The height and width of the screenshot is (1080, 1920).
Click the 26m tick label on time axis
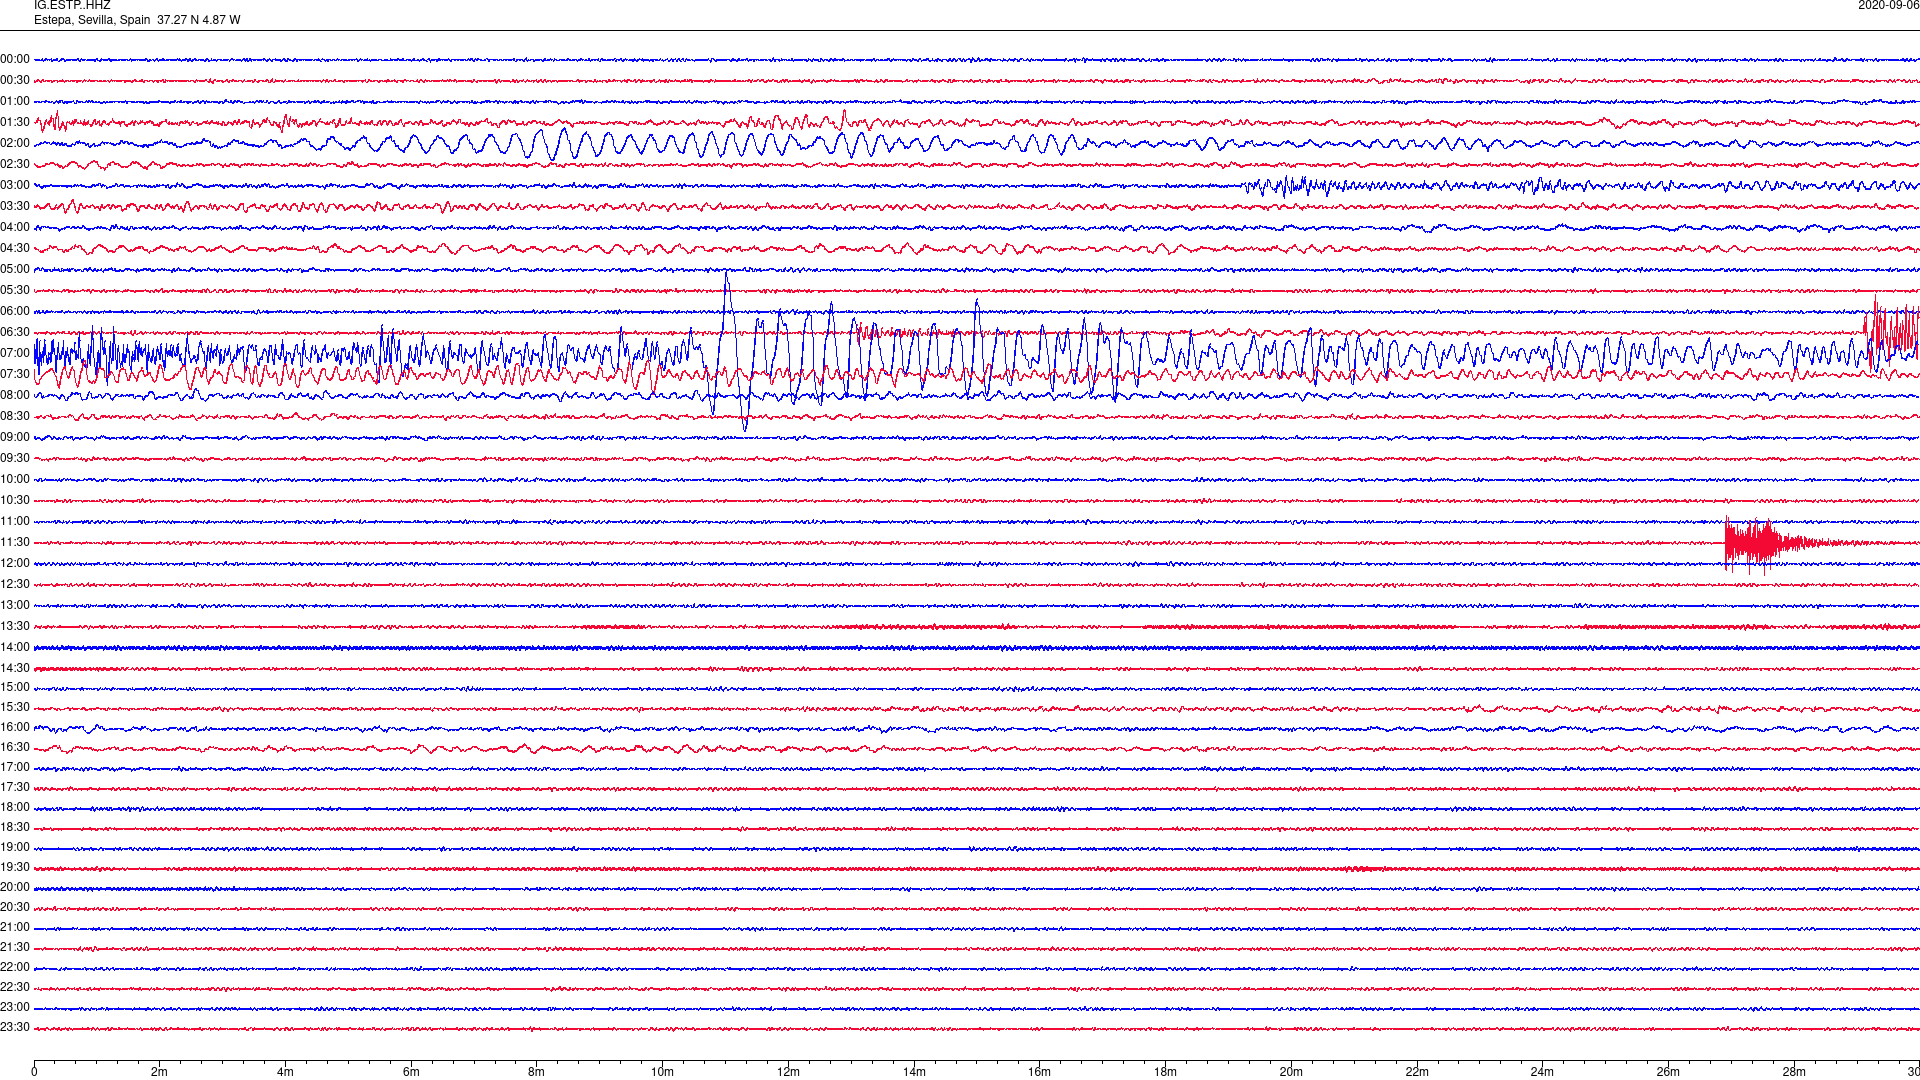[1668, 1073]
